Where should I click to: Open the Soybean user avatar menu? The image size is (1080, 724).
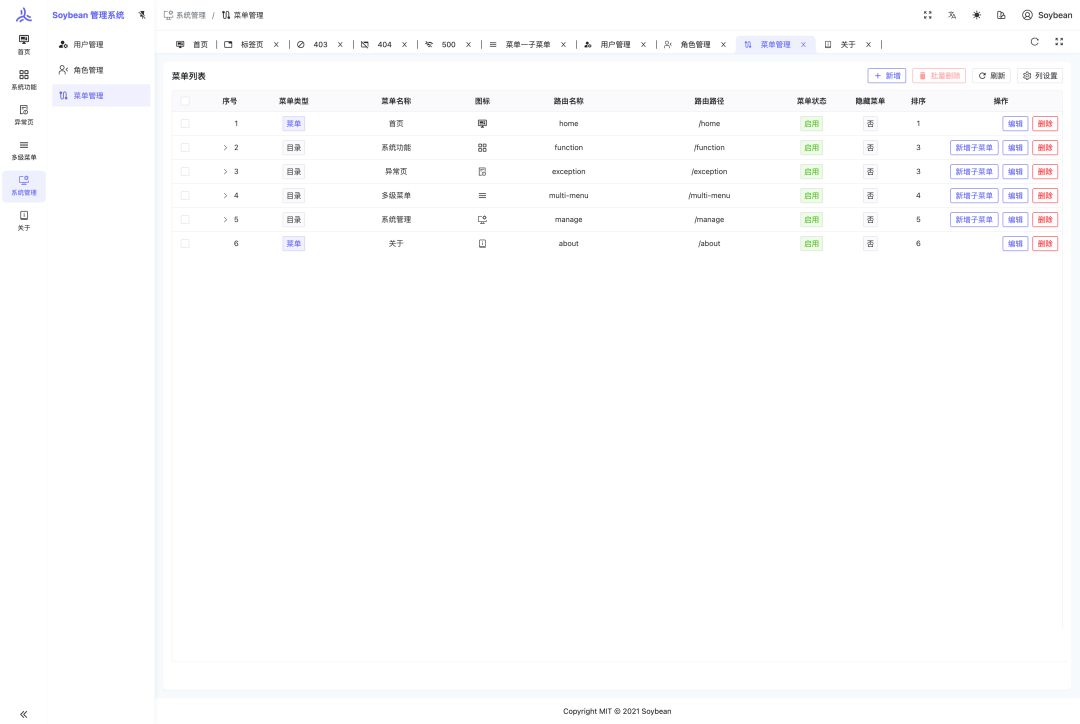(1046, 15)
